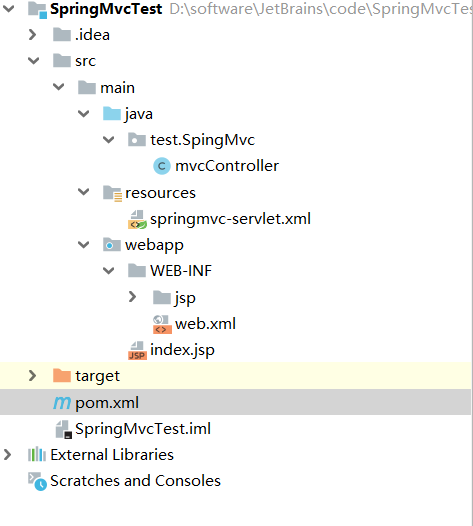473x526 pixels.
Task: Click the Maven icon beside pom.xml
Action: point(62,403)
